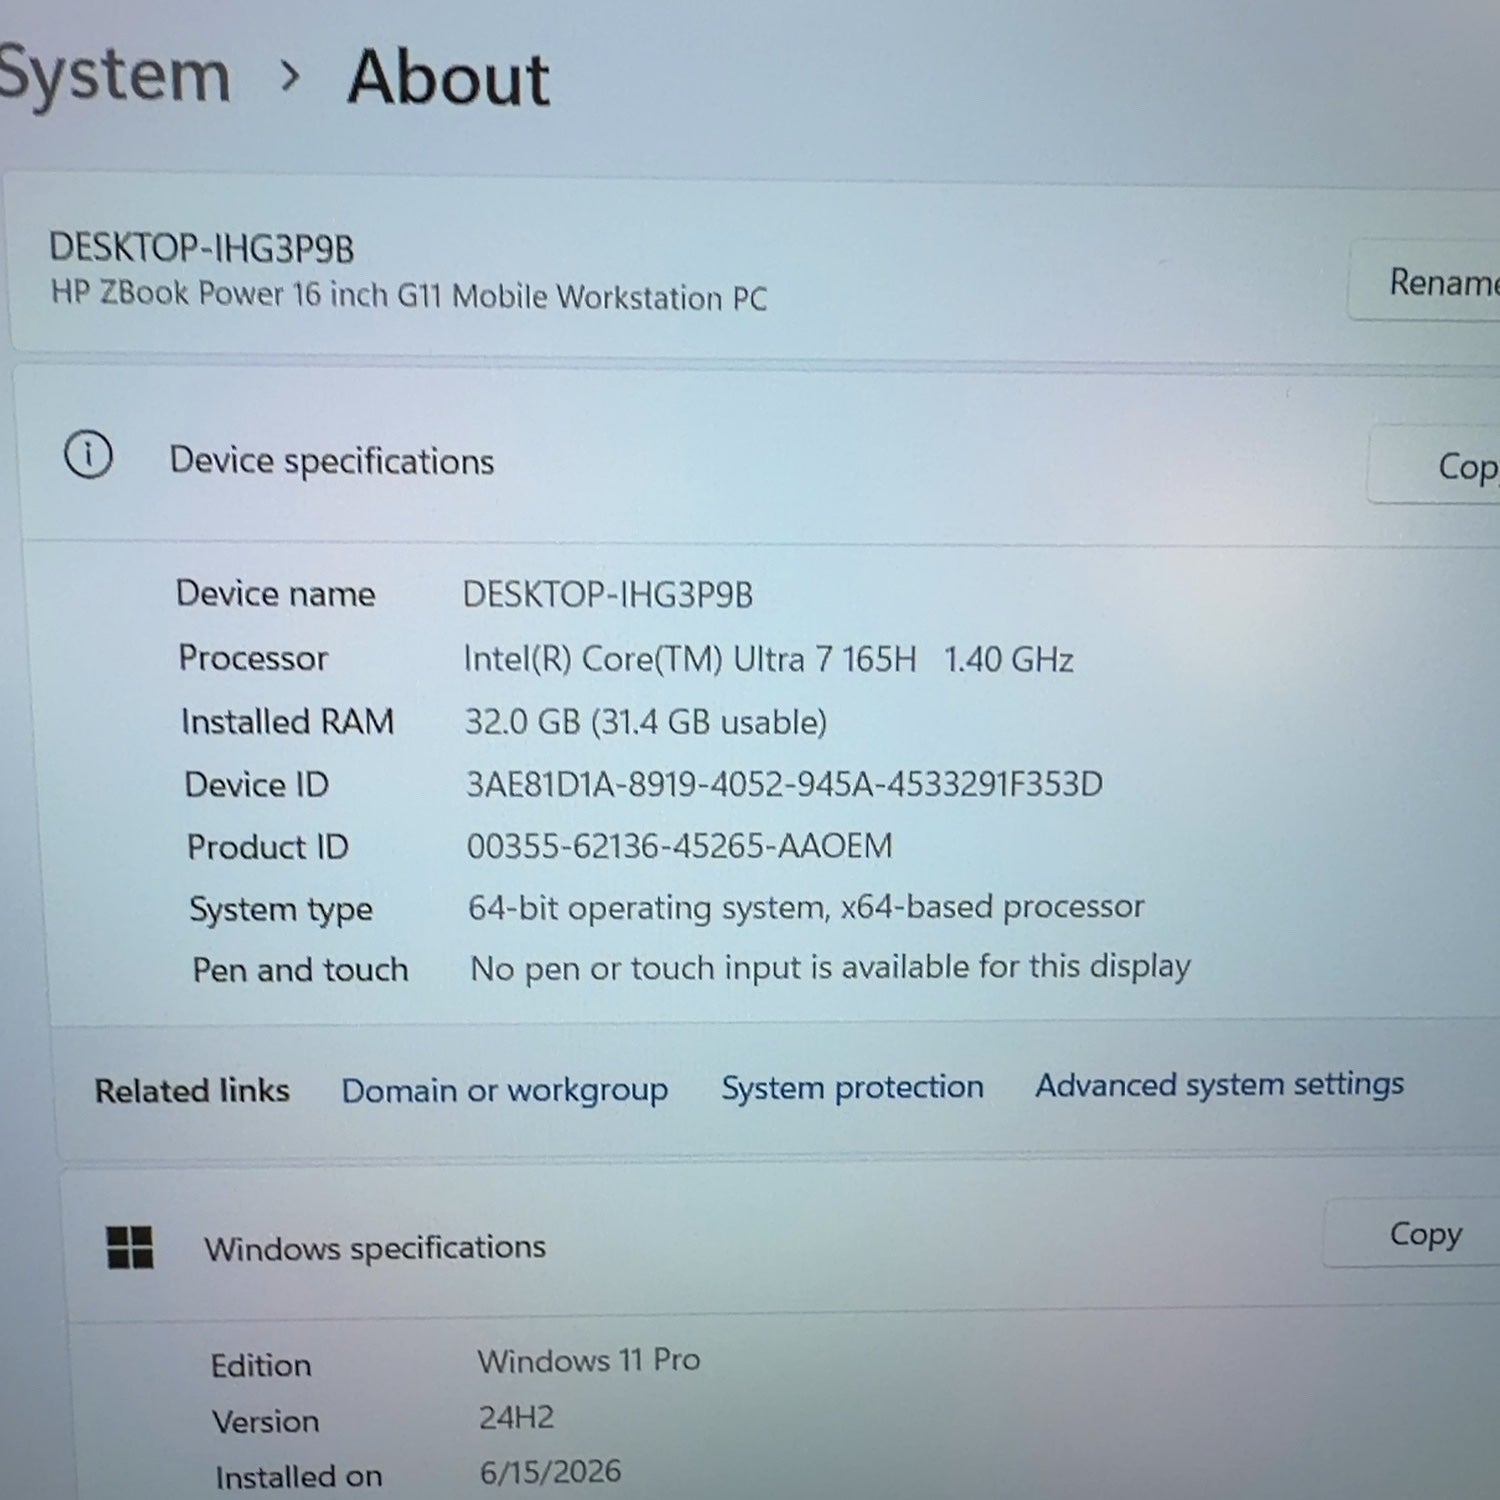Click the About page title
Viewport: 1500px width, 1500px height.
[449, 78]
